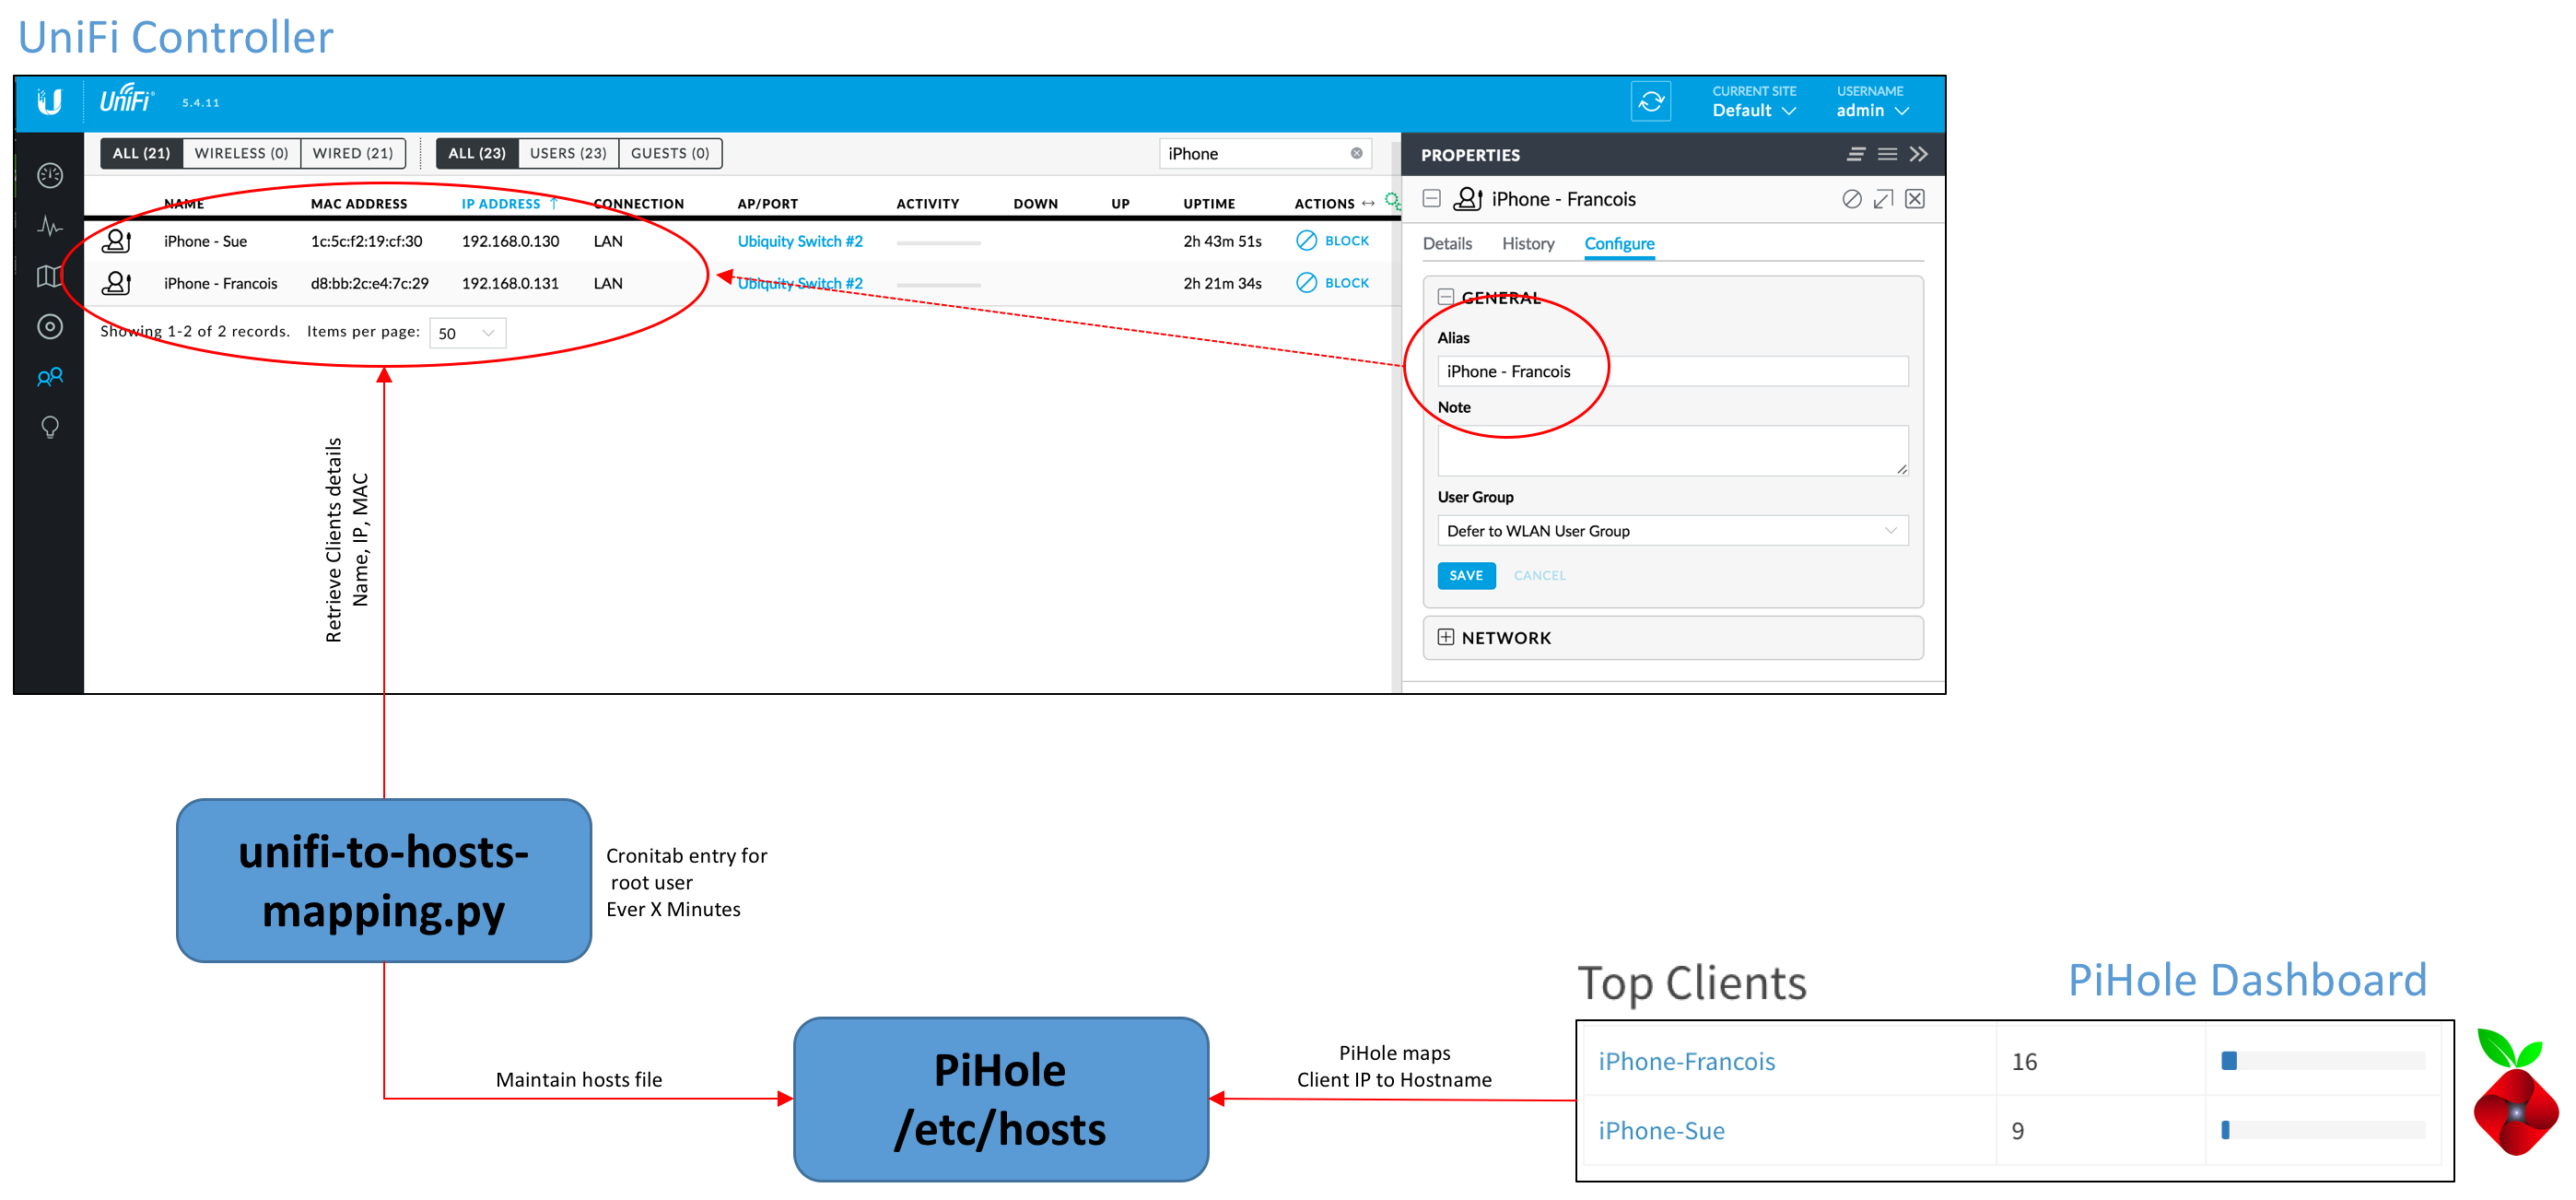Click the SAVE button
Screen dimensions: 2576x1200
click(1465, 576)
